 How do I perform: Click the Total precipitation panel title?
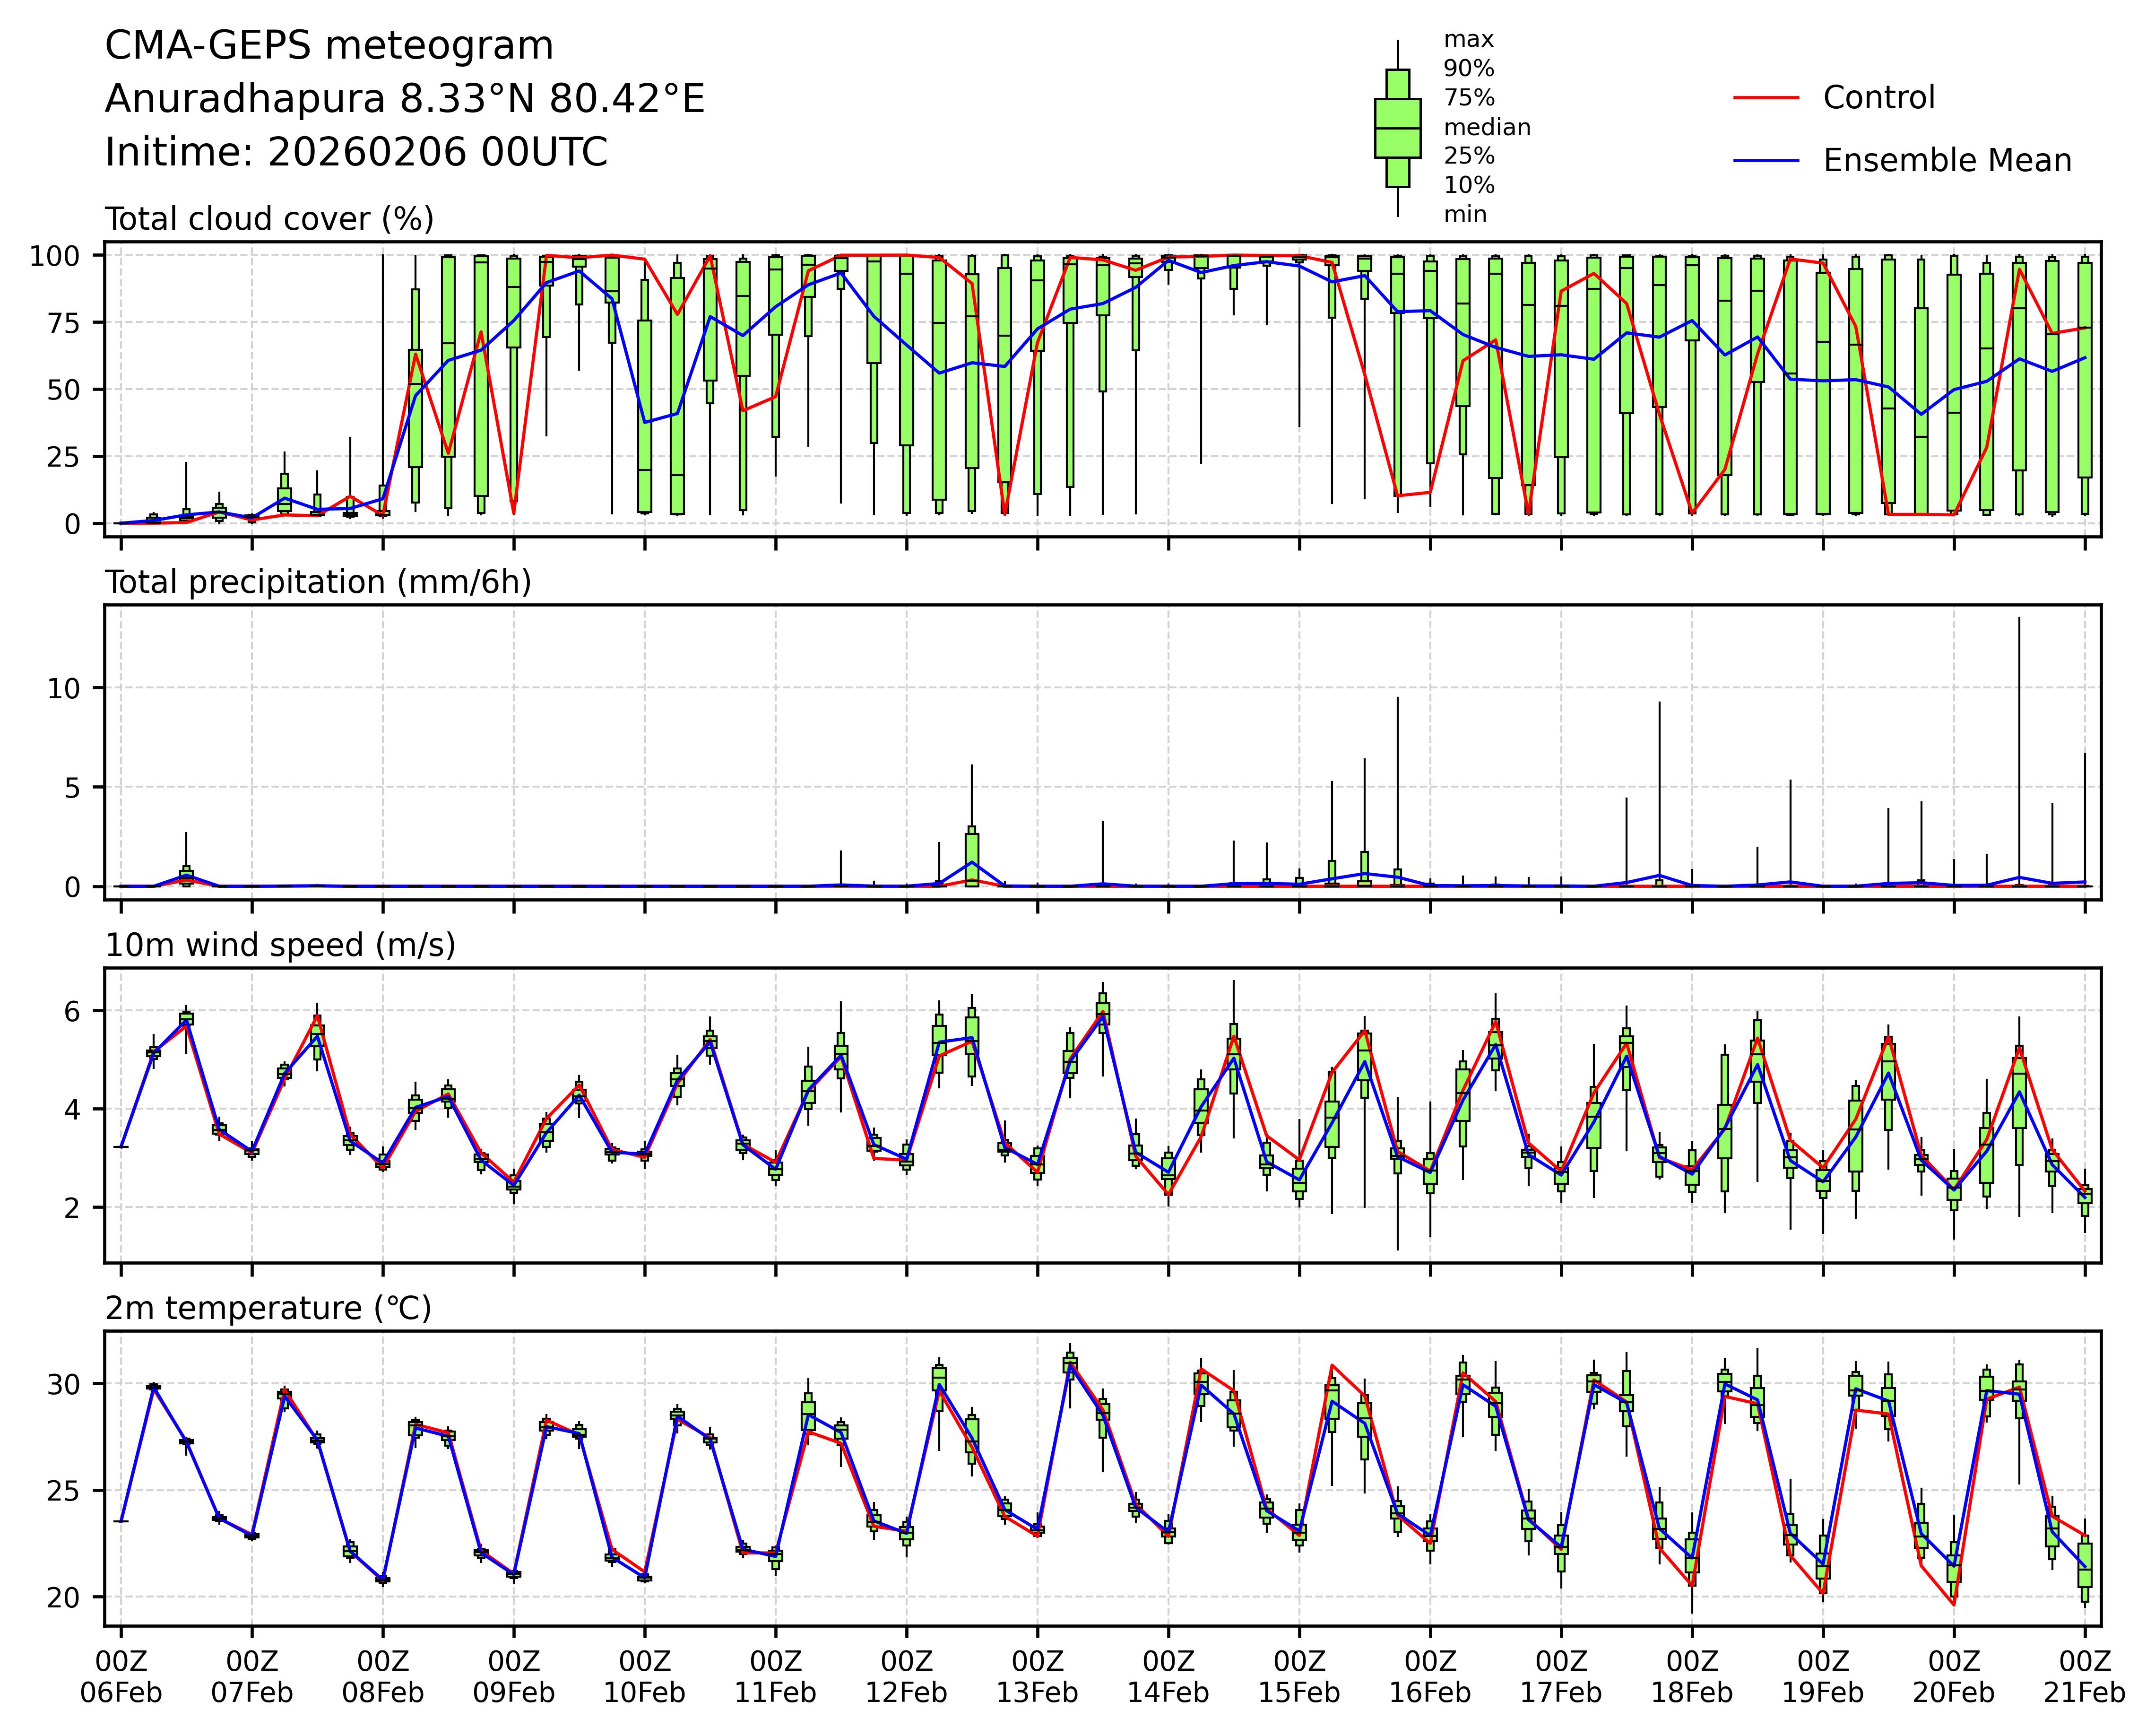click(x=318, y=582)
